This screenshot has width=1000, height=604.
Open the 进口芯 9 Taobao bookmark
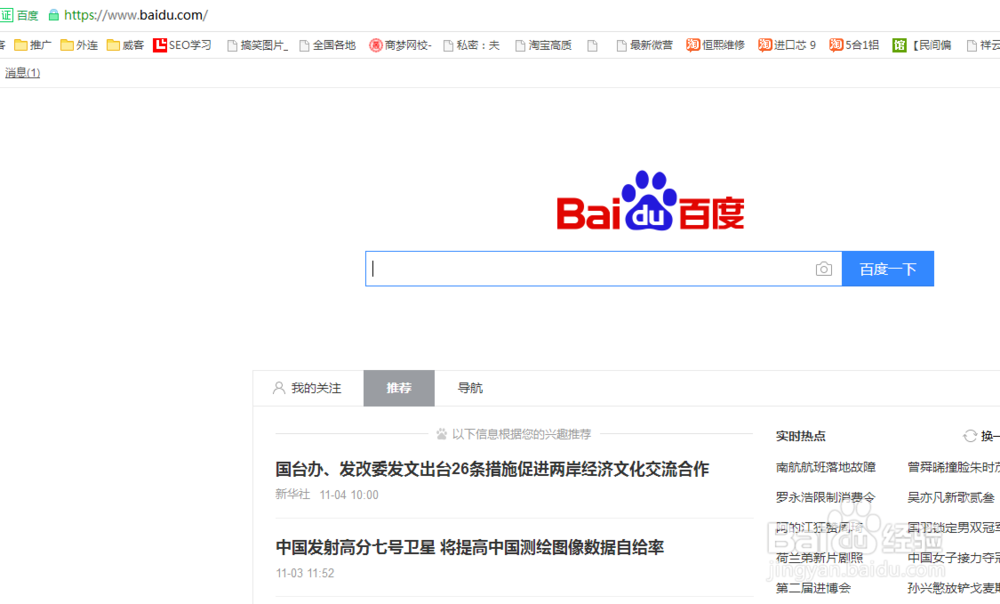(x=787, y=45)
